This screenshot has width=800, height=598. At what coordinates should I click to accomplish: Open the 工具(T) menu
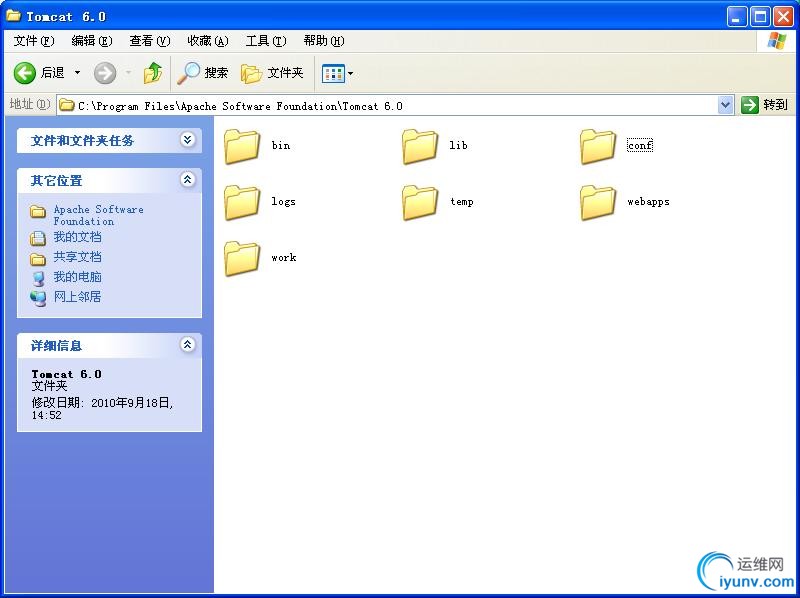tap(266, 41)
